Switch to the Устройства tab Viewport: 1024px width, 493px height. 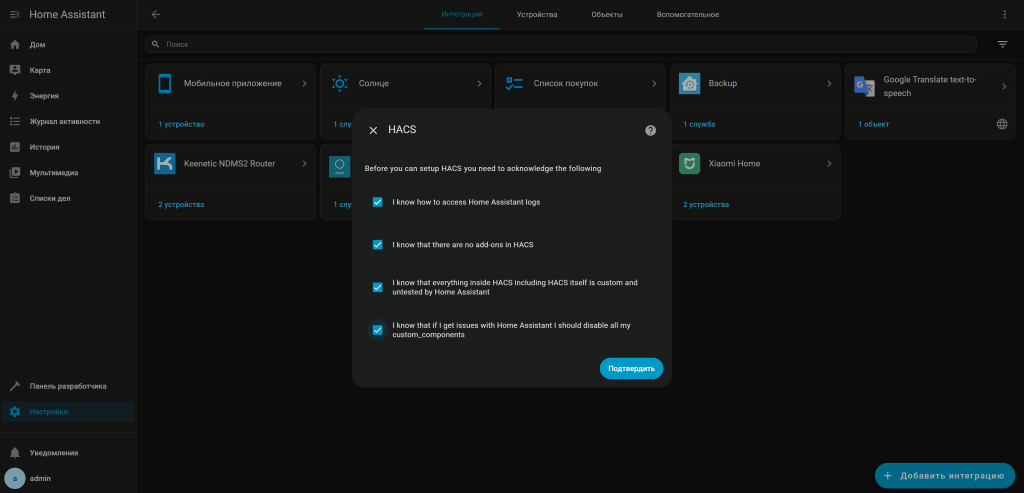click(537, 14)
